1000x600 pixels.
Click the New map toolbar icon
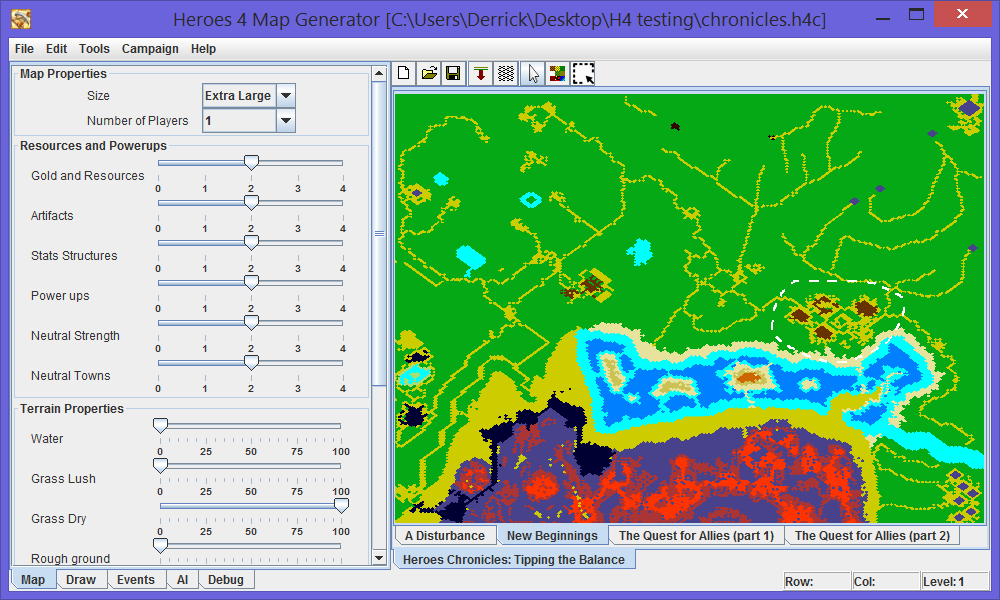(x=404, y=74)
